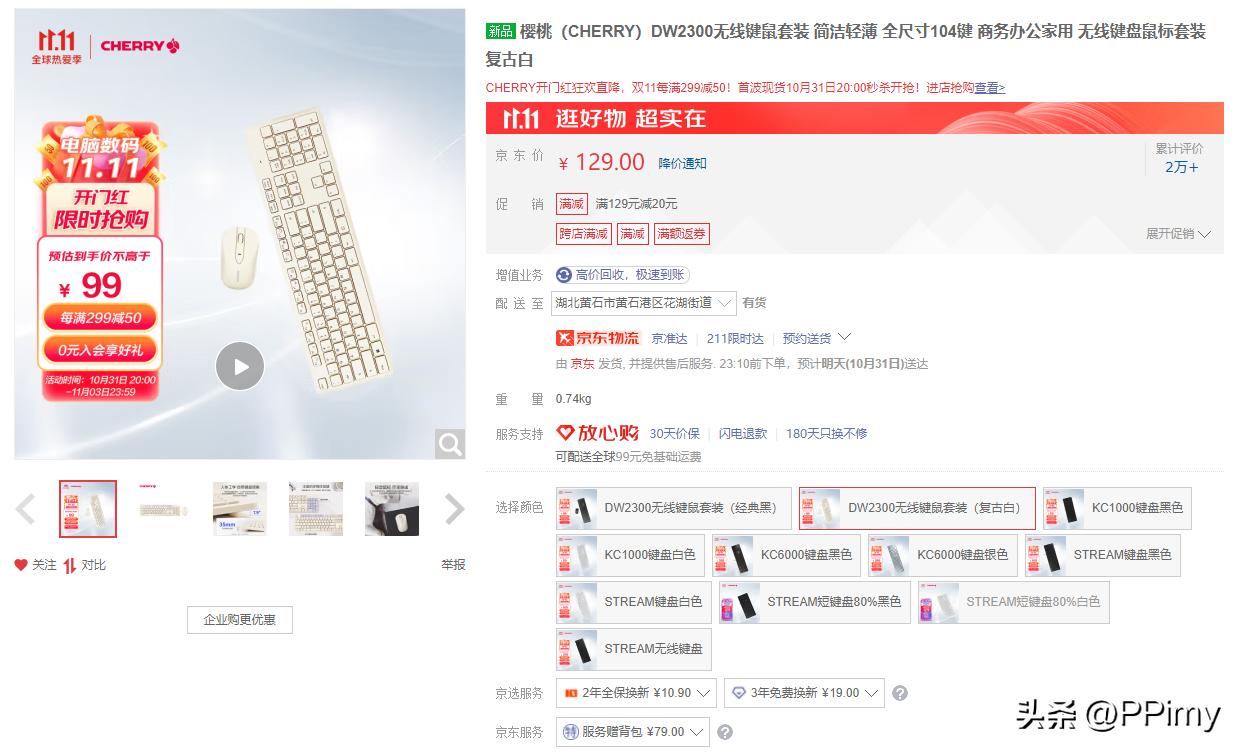The height and width of the screenshot is (753, 1242).
Task: Show next thumbnails with right arrow
Action: click(x=454, y=509)
